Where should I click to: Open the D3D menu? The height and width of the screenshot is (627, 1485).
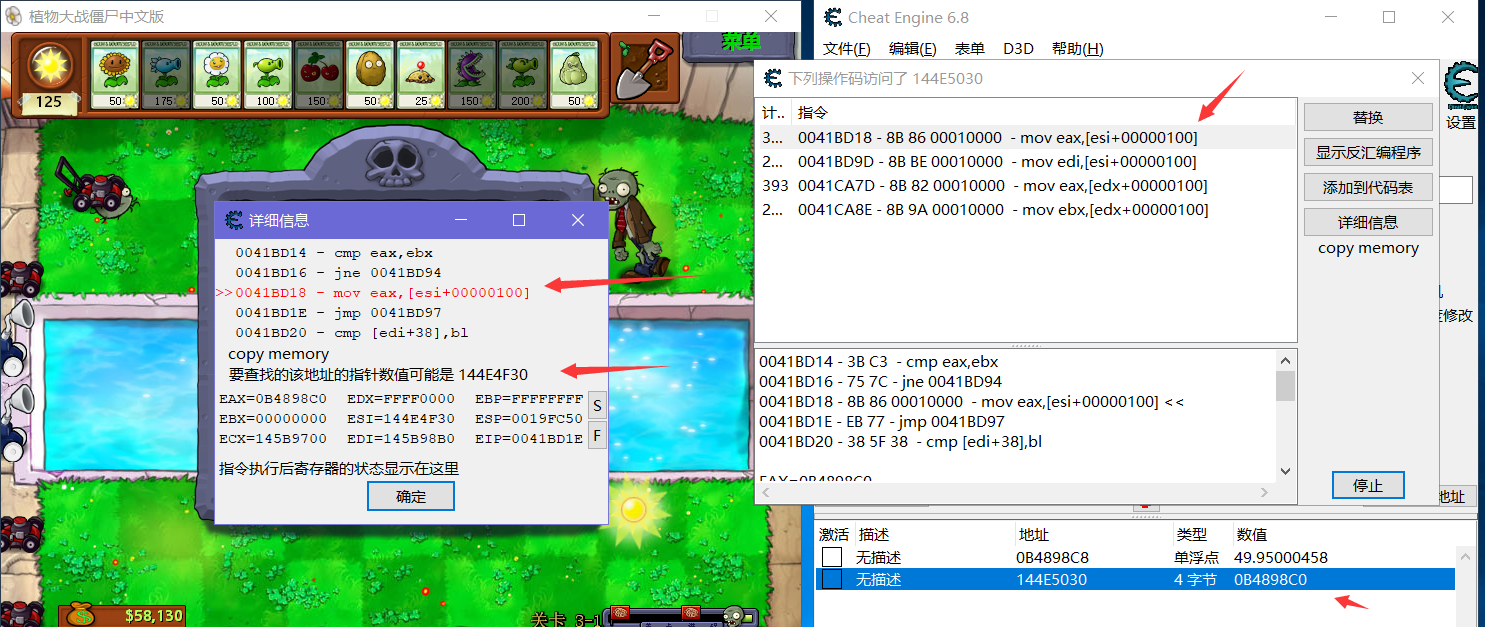[1018, 49]
